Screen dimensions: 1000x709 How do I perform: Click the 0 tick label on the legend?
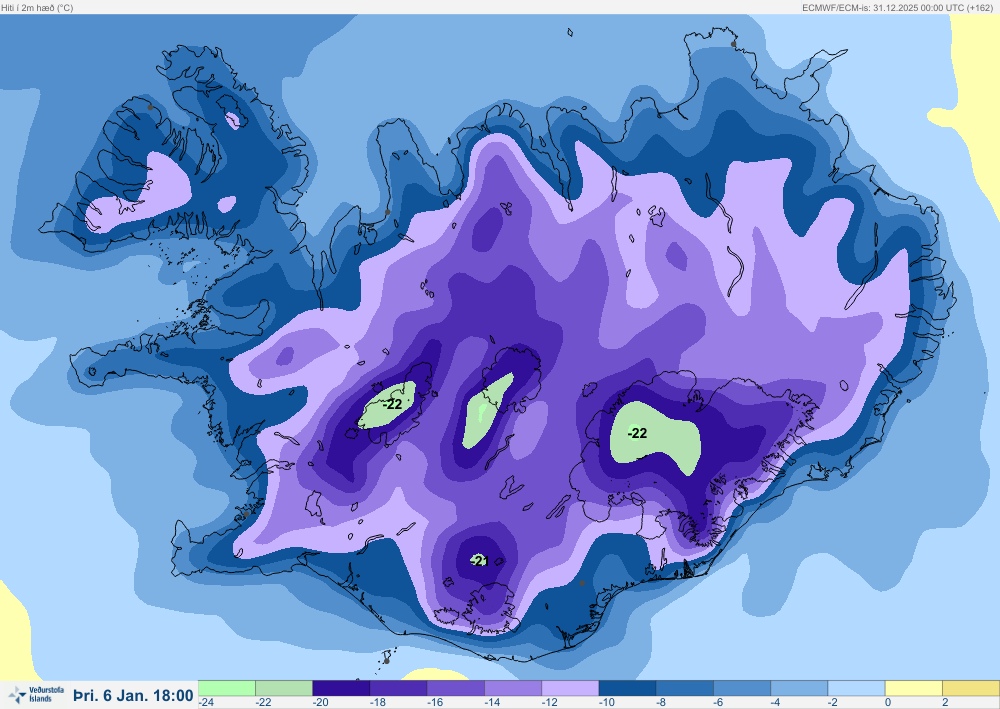(888, 703)
